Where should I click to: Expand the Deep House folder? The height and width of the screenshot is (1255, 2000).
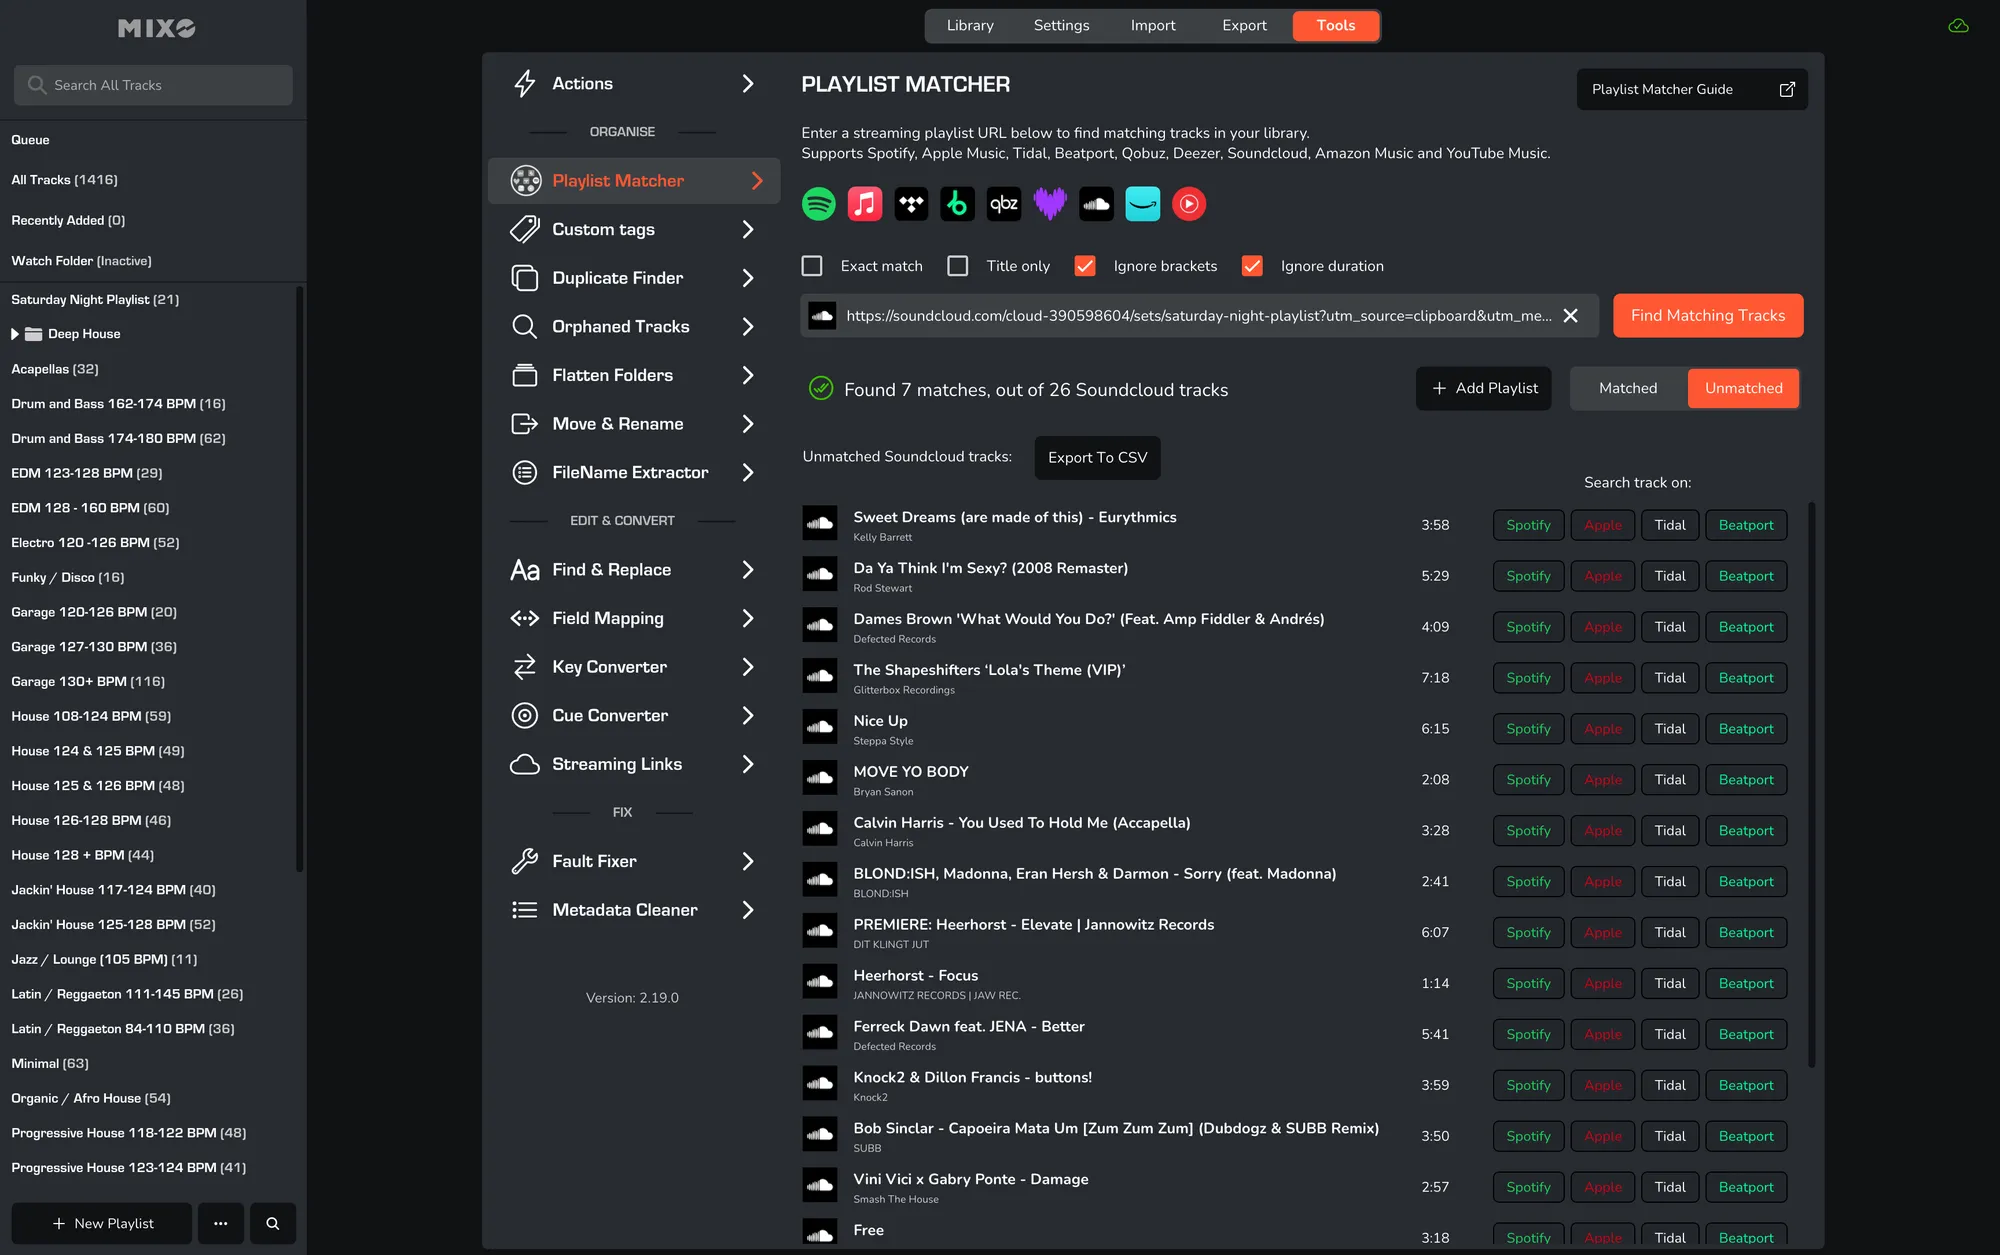pos(15,334)
